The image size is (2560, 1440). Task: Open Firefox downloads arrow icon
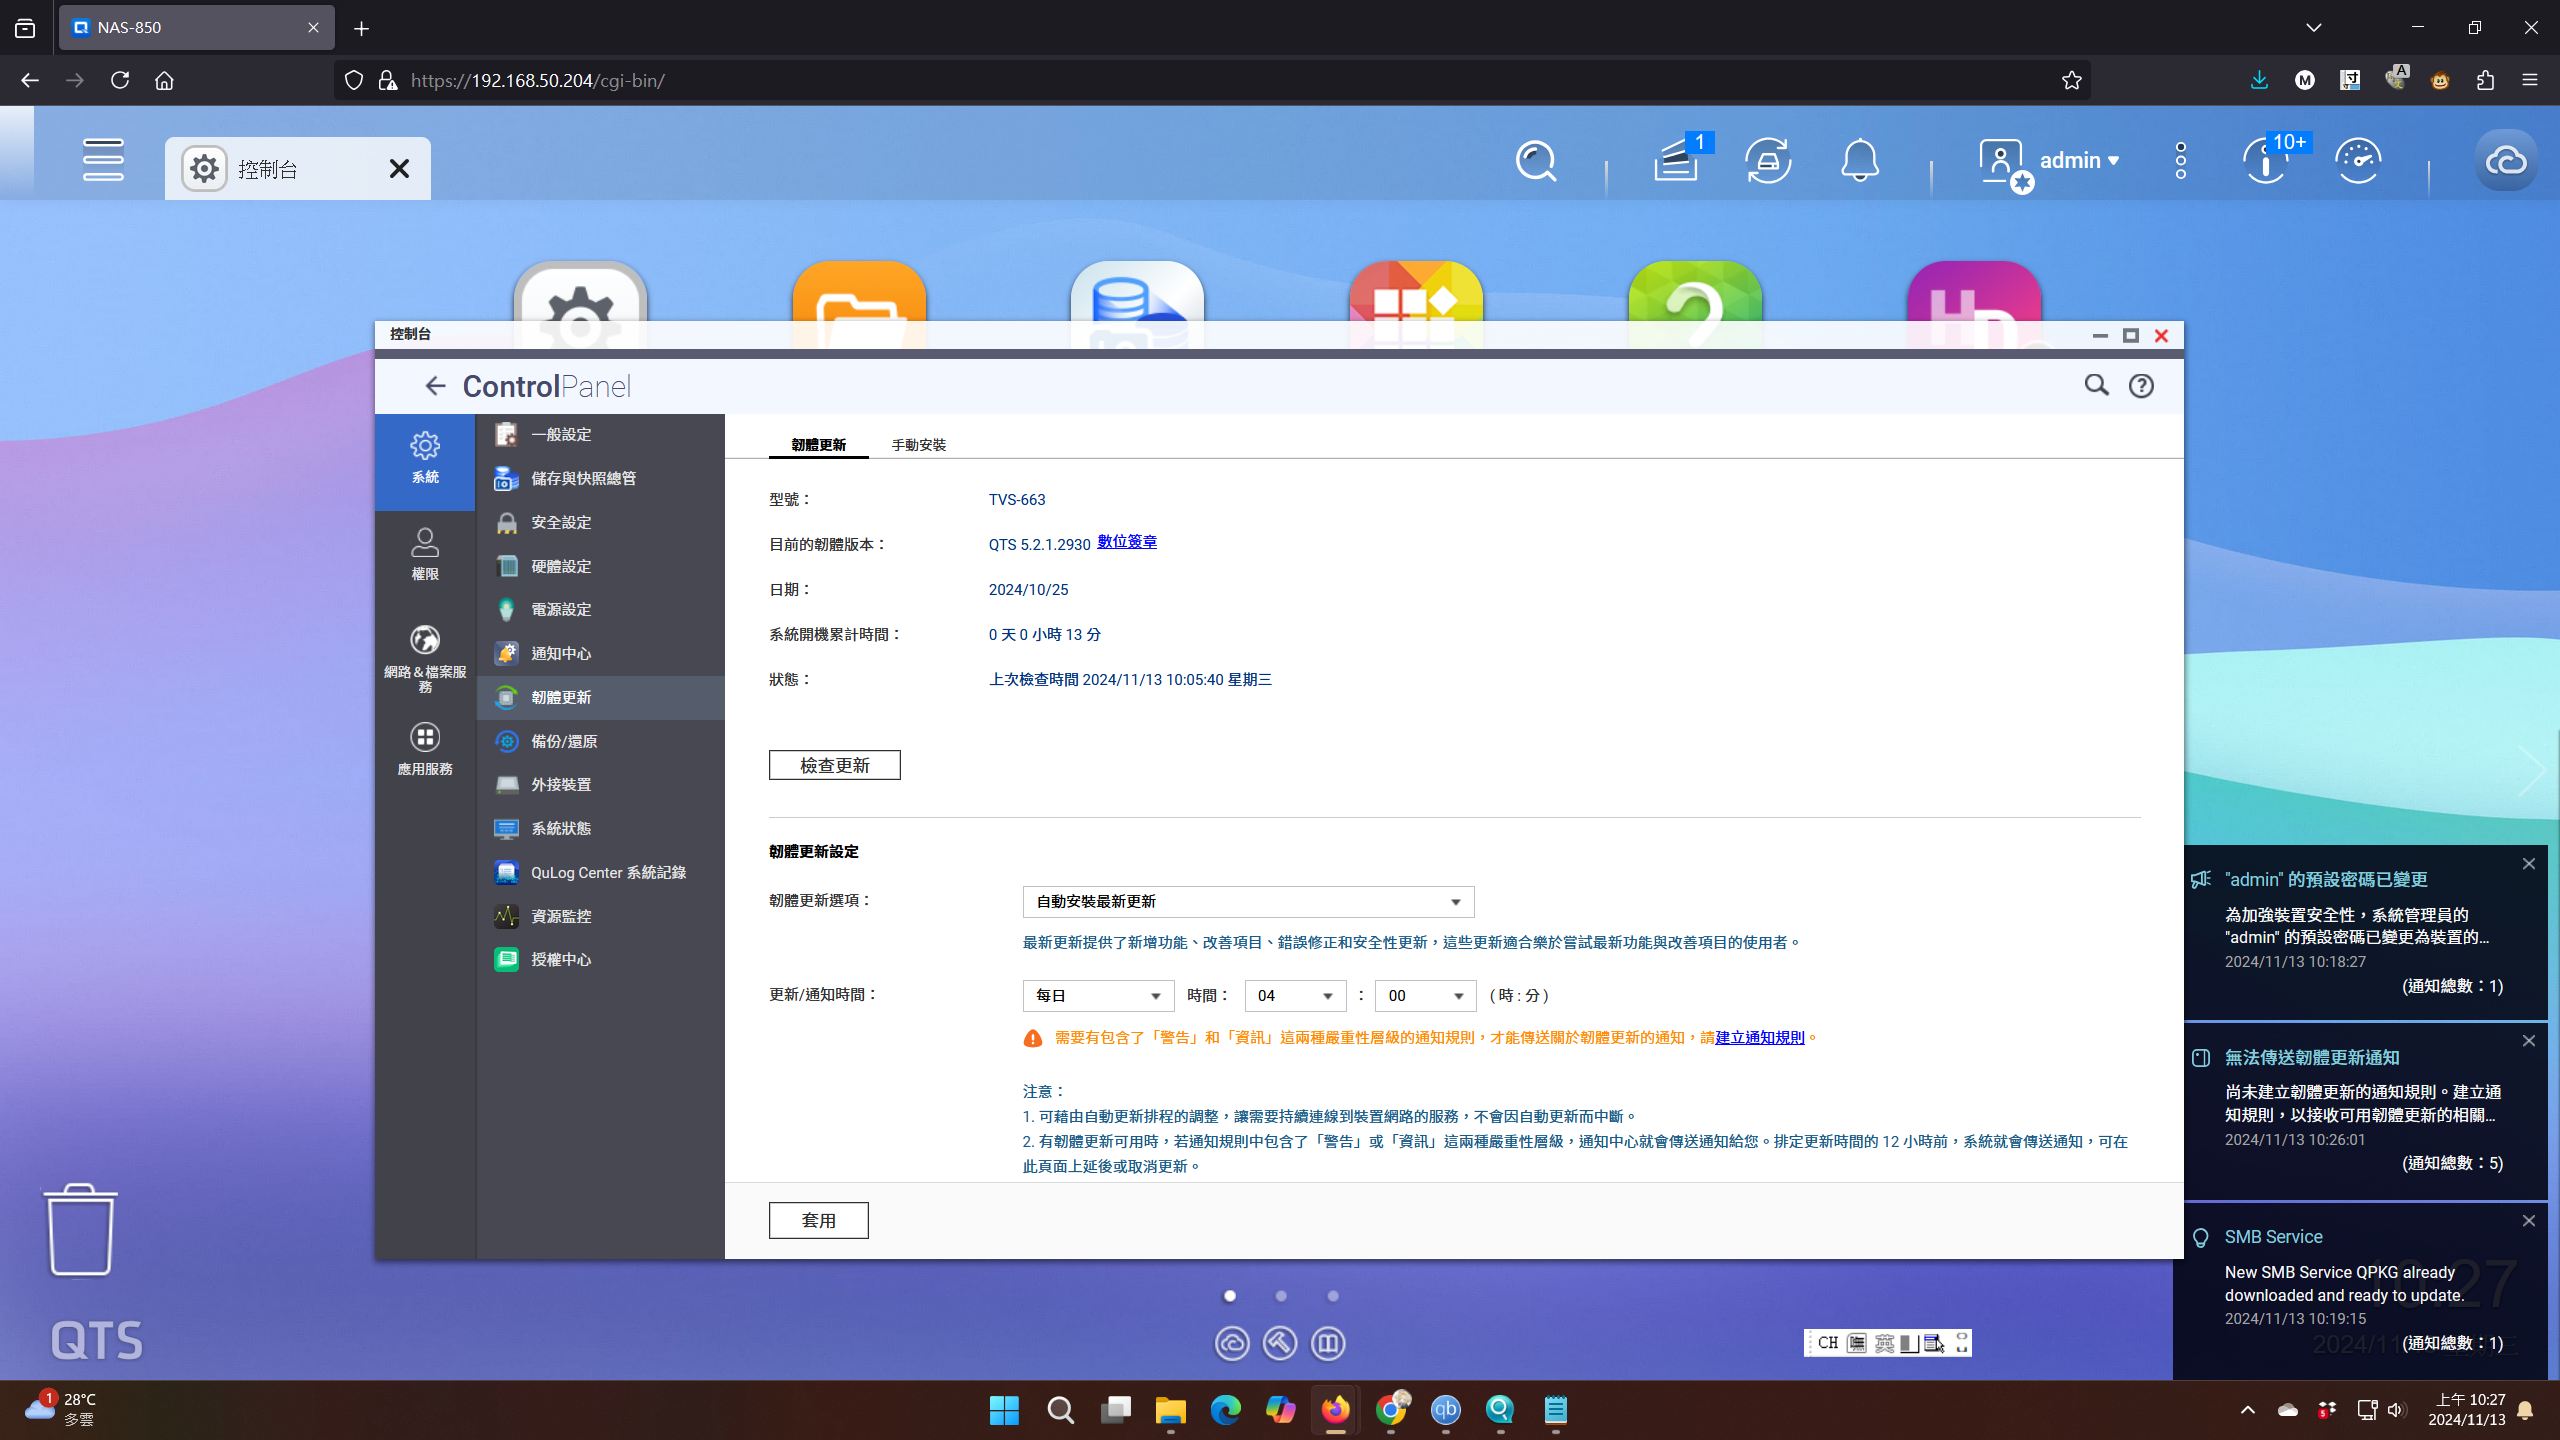[2259, 80]
